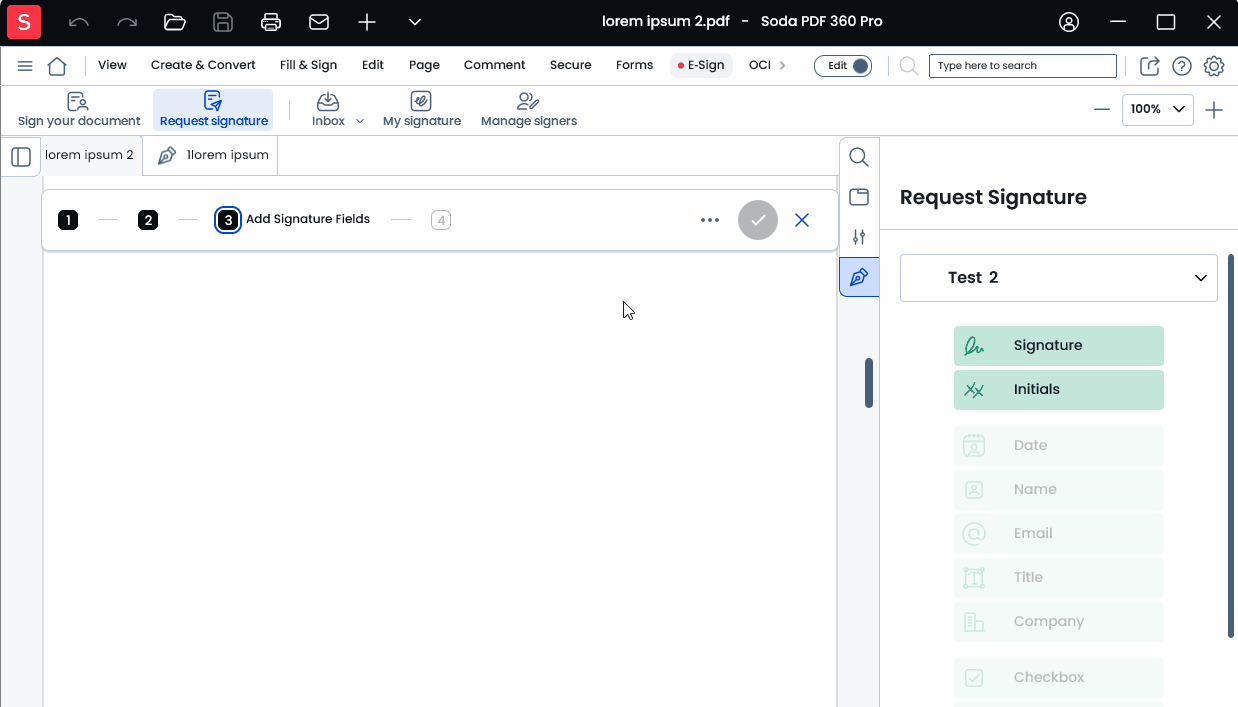Open the 'Test 2' signer dropdown

point(1059,278)
